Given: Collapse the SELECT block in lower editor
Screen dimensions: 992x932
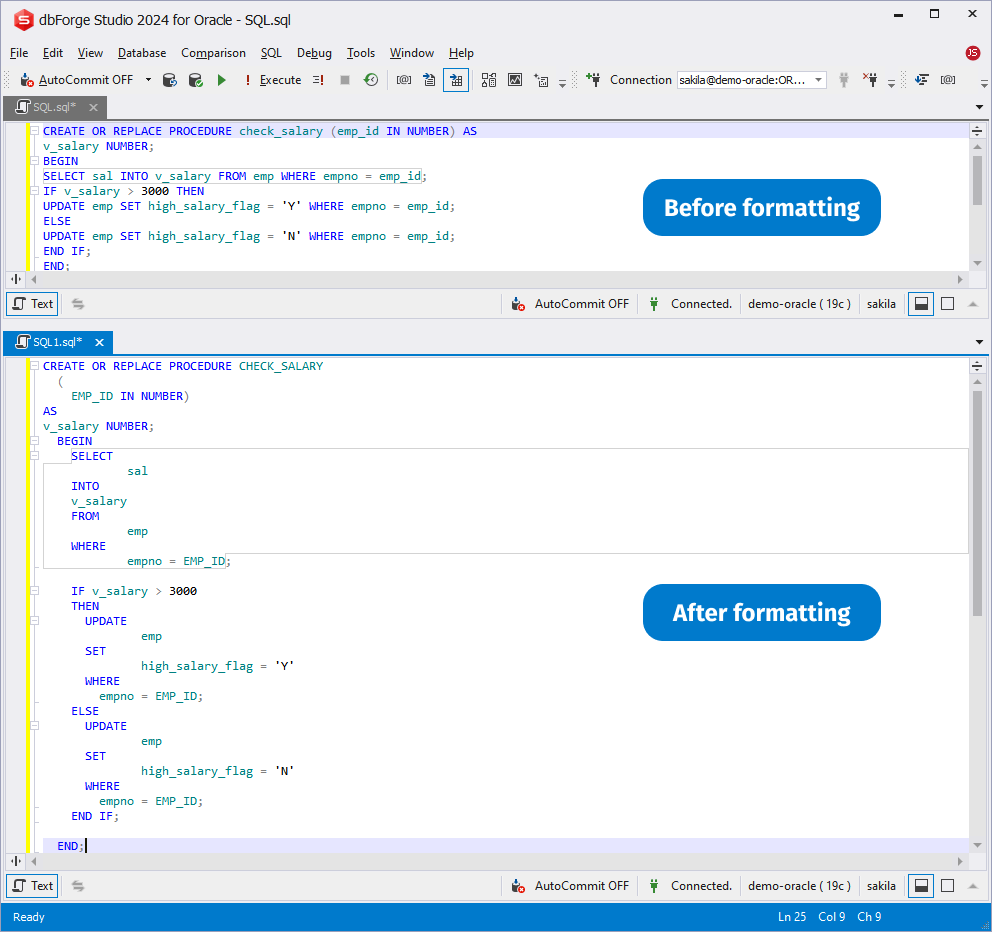Looking at the screenshot, I should (x=35, y=456).
